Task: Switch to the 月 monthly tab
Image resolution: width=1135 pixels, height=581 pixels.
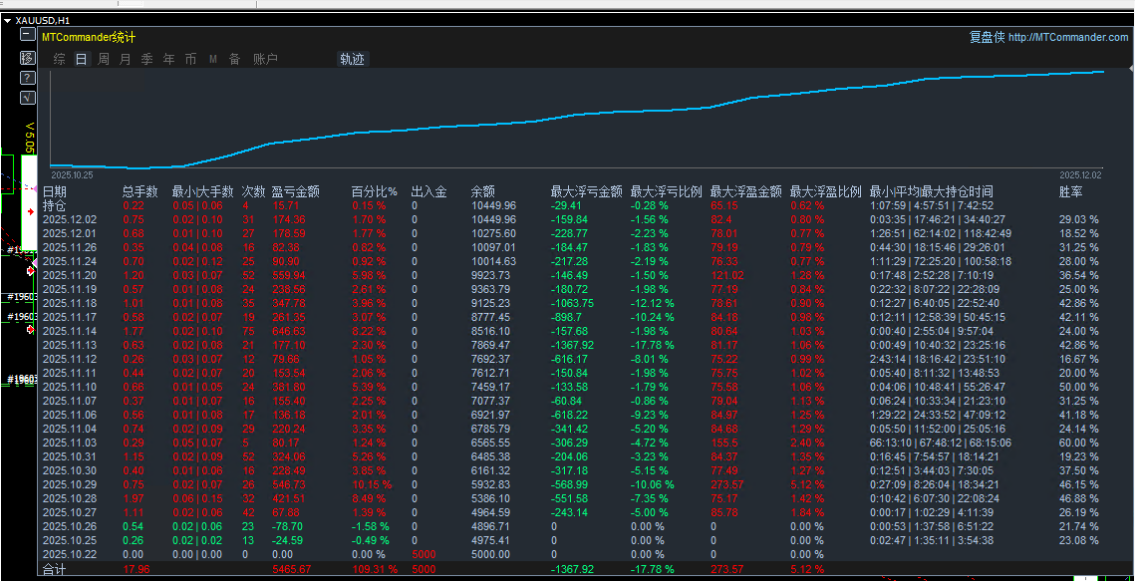Action: pos(124,58)
